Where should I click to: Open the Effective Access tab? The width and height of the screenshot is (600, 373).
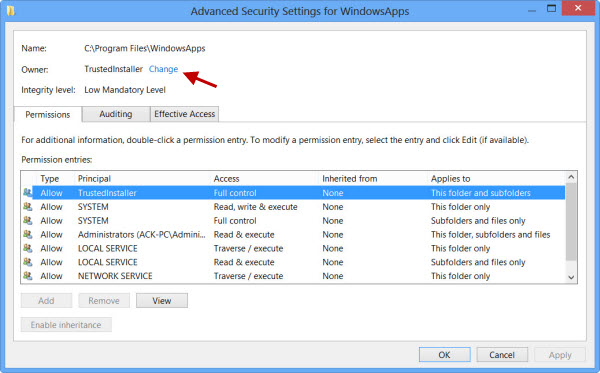tap(184, 114)
